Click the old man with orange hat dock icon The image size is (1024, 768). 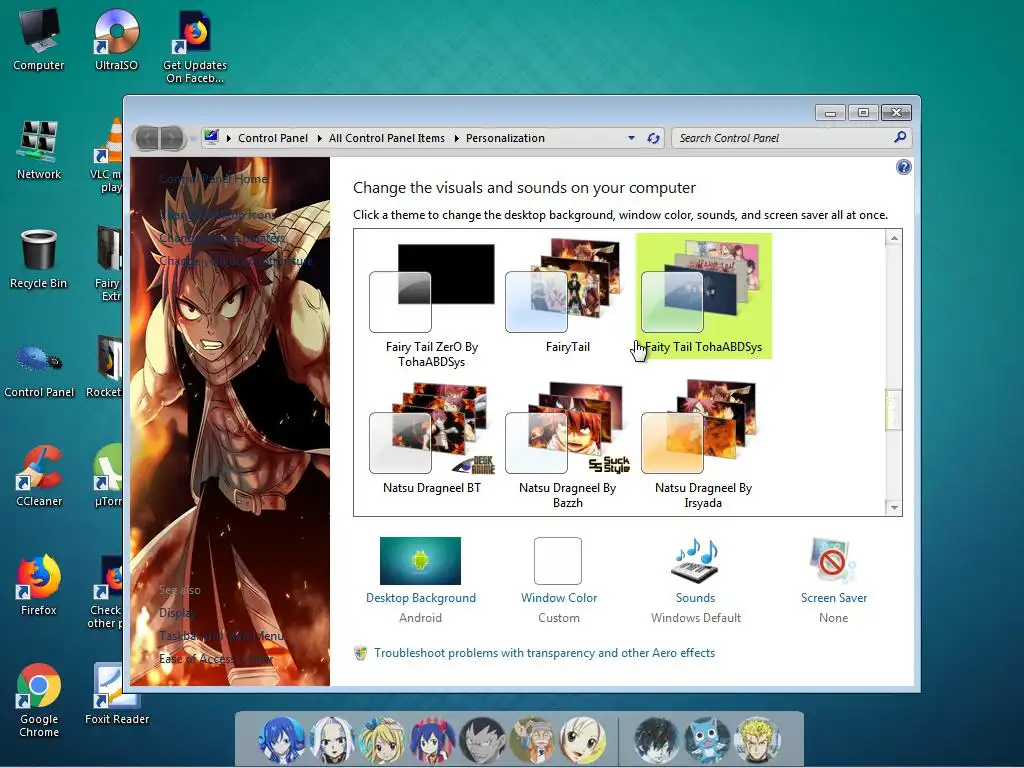(x=532, y=740)
